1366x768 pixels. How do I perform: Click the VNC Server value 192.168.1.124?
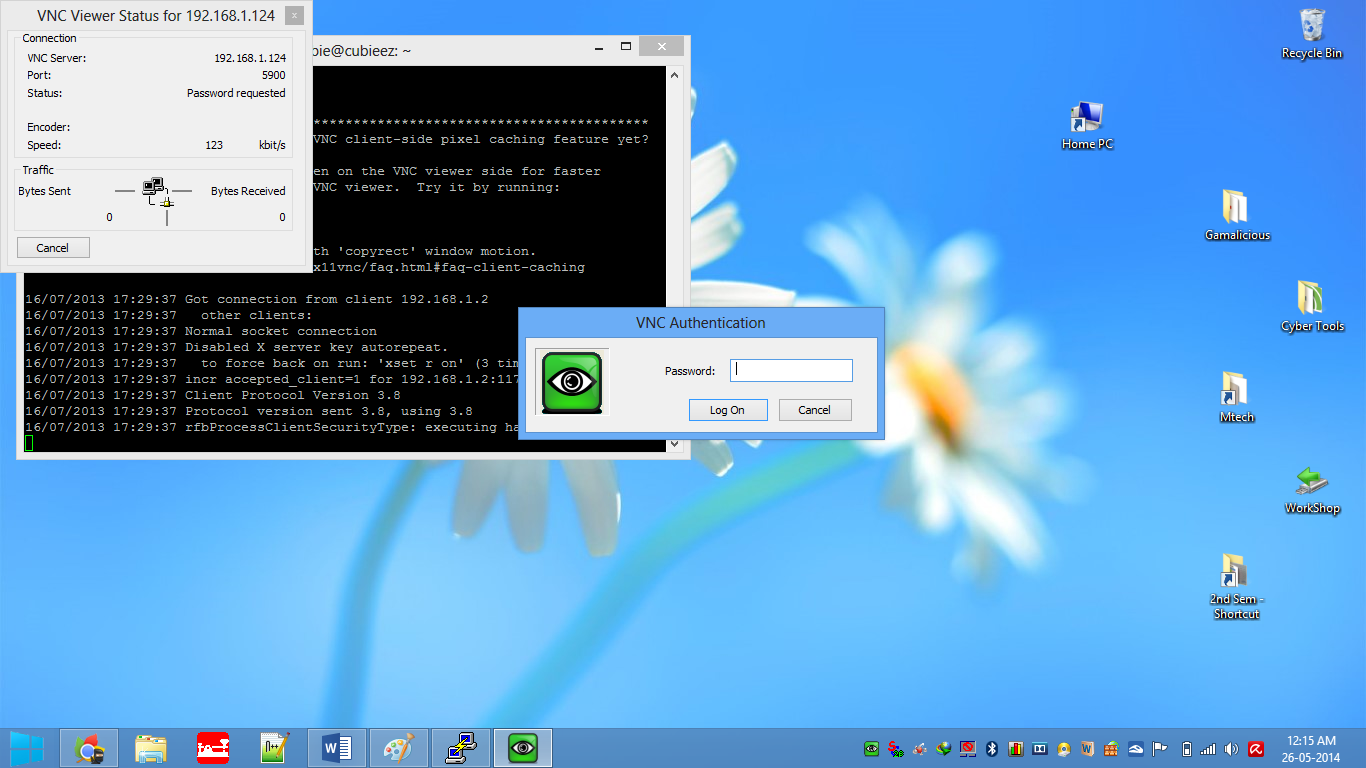click(250, 58)
